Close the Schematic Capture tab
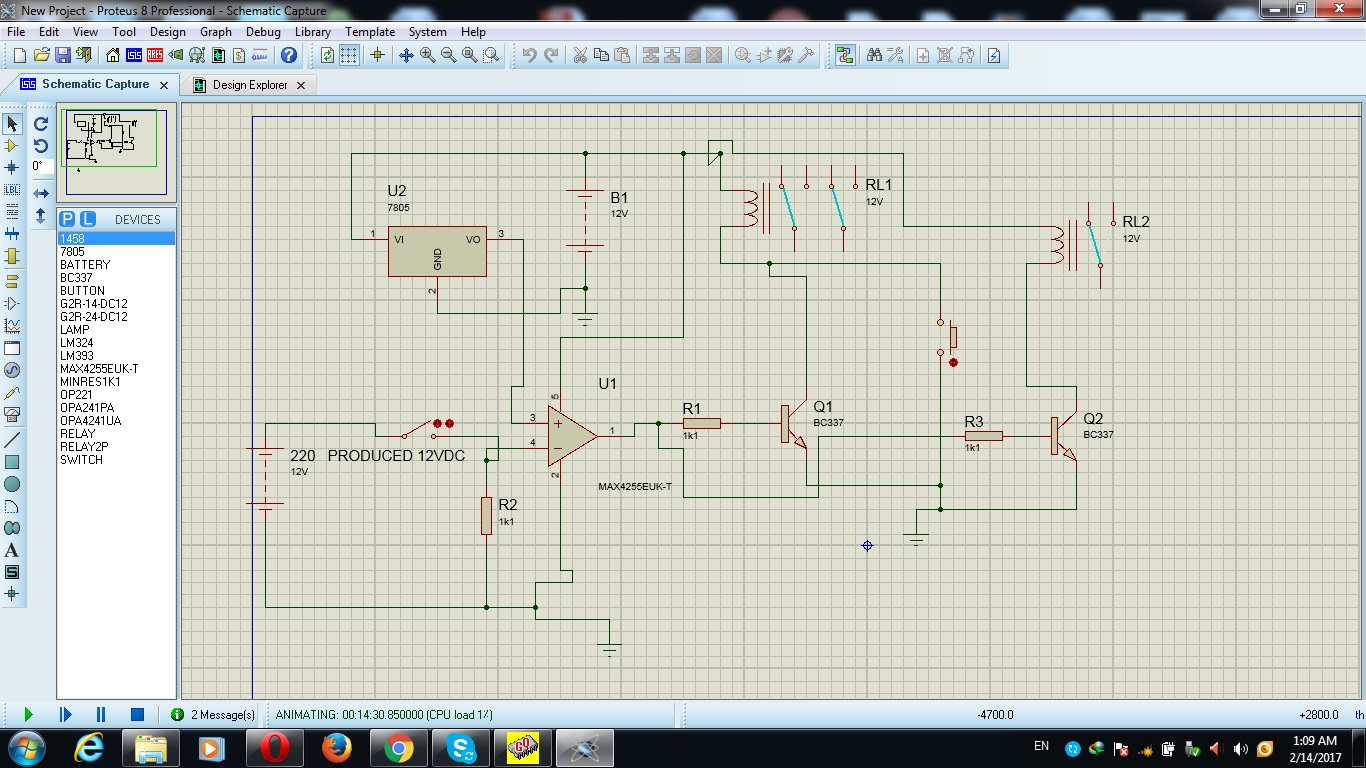 pos(164,85)
